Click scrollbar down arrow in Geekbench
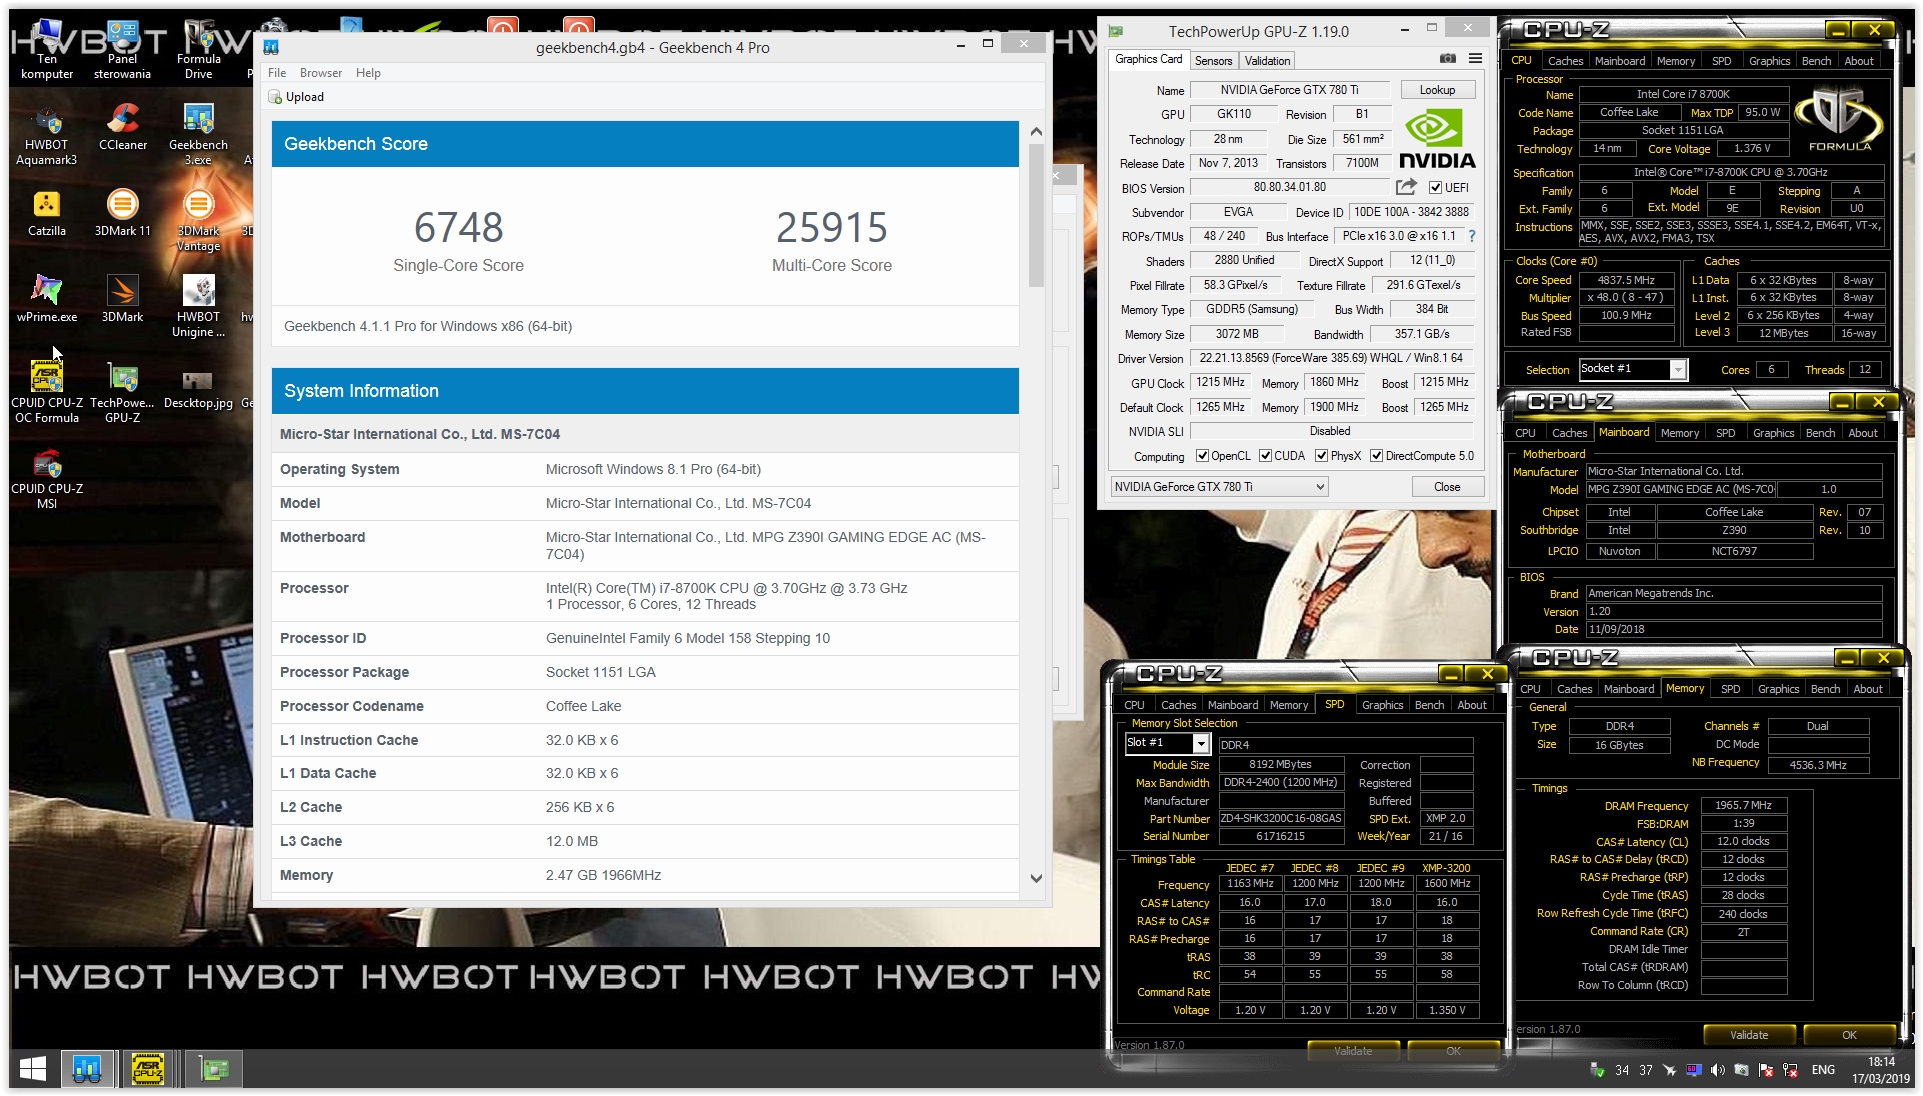This screenshot has width=1923, height=1096. point(1036,878)
